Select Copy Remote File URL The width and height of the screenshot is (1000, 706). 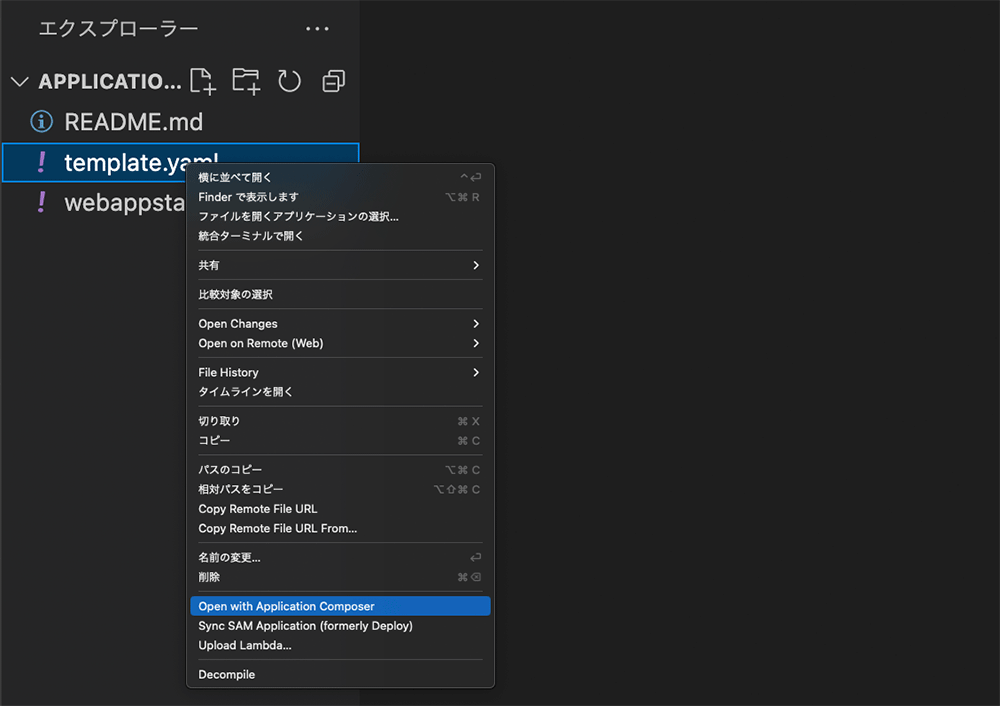pyautogui.click(x=340, y=509)
